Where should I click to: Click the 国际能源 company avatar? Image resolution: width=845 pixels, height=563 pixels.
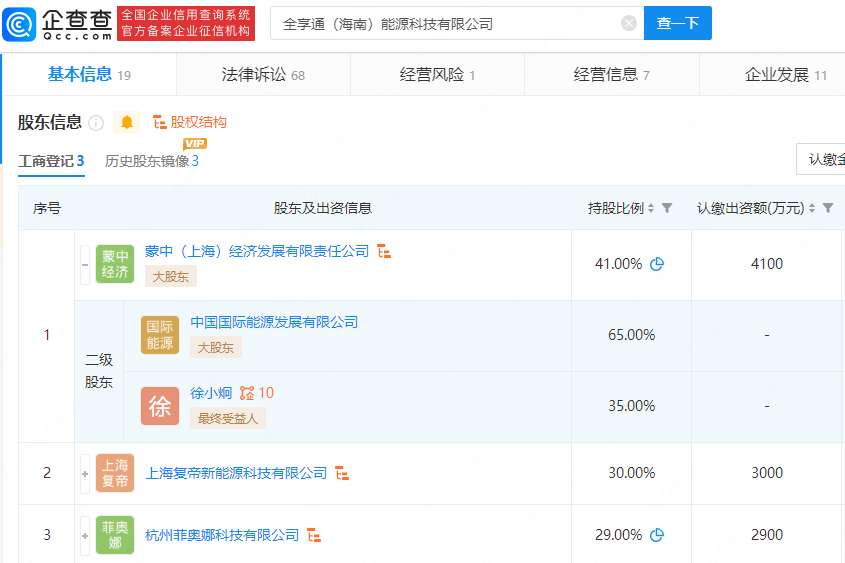160,335
